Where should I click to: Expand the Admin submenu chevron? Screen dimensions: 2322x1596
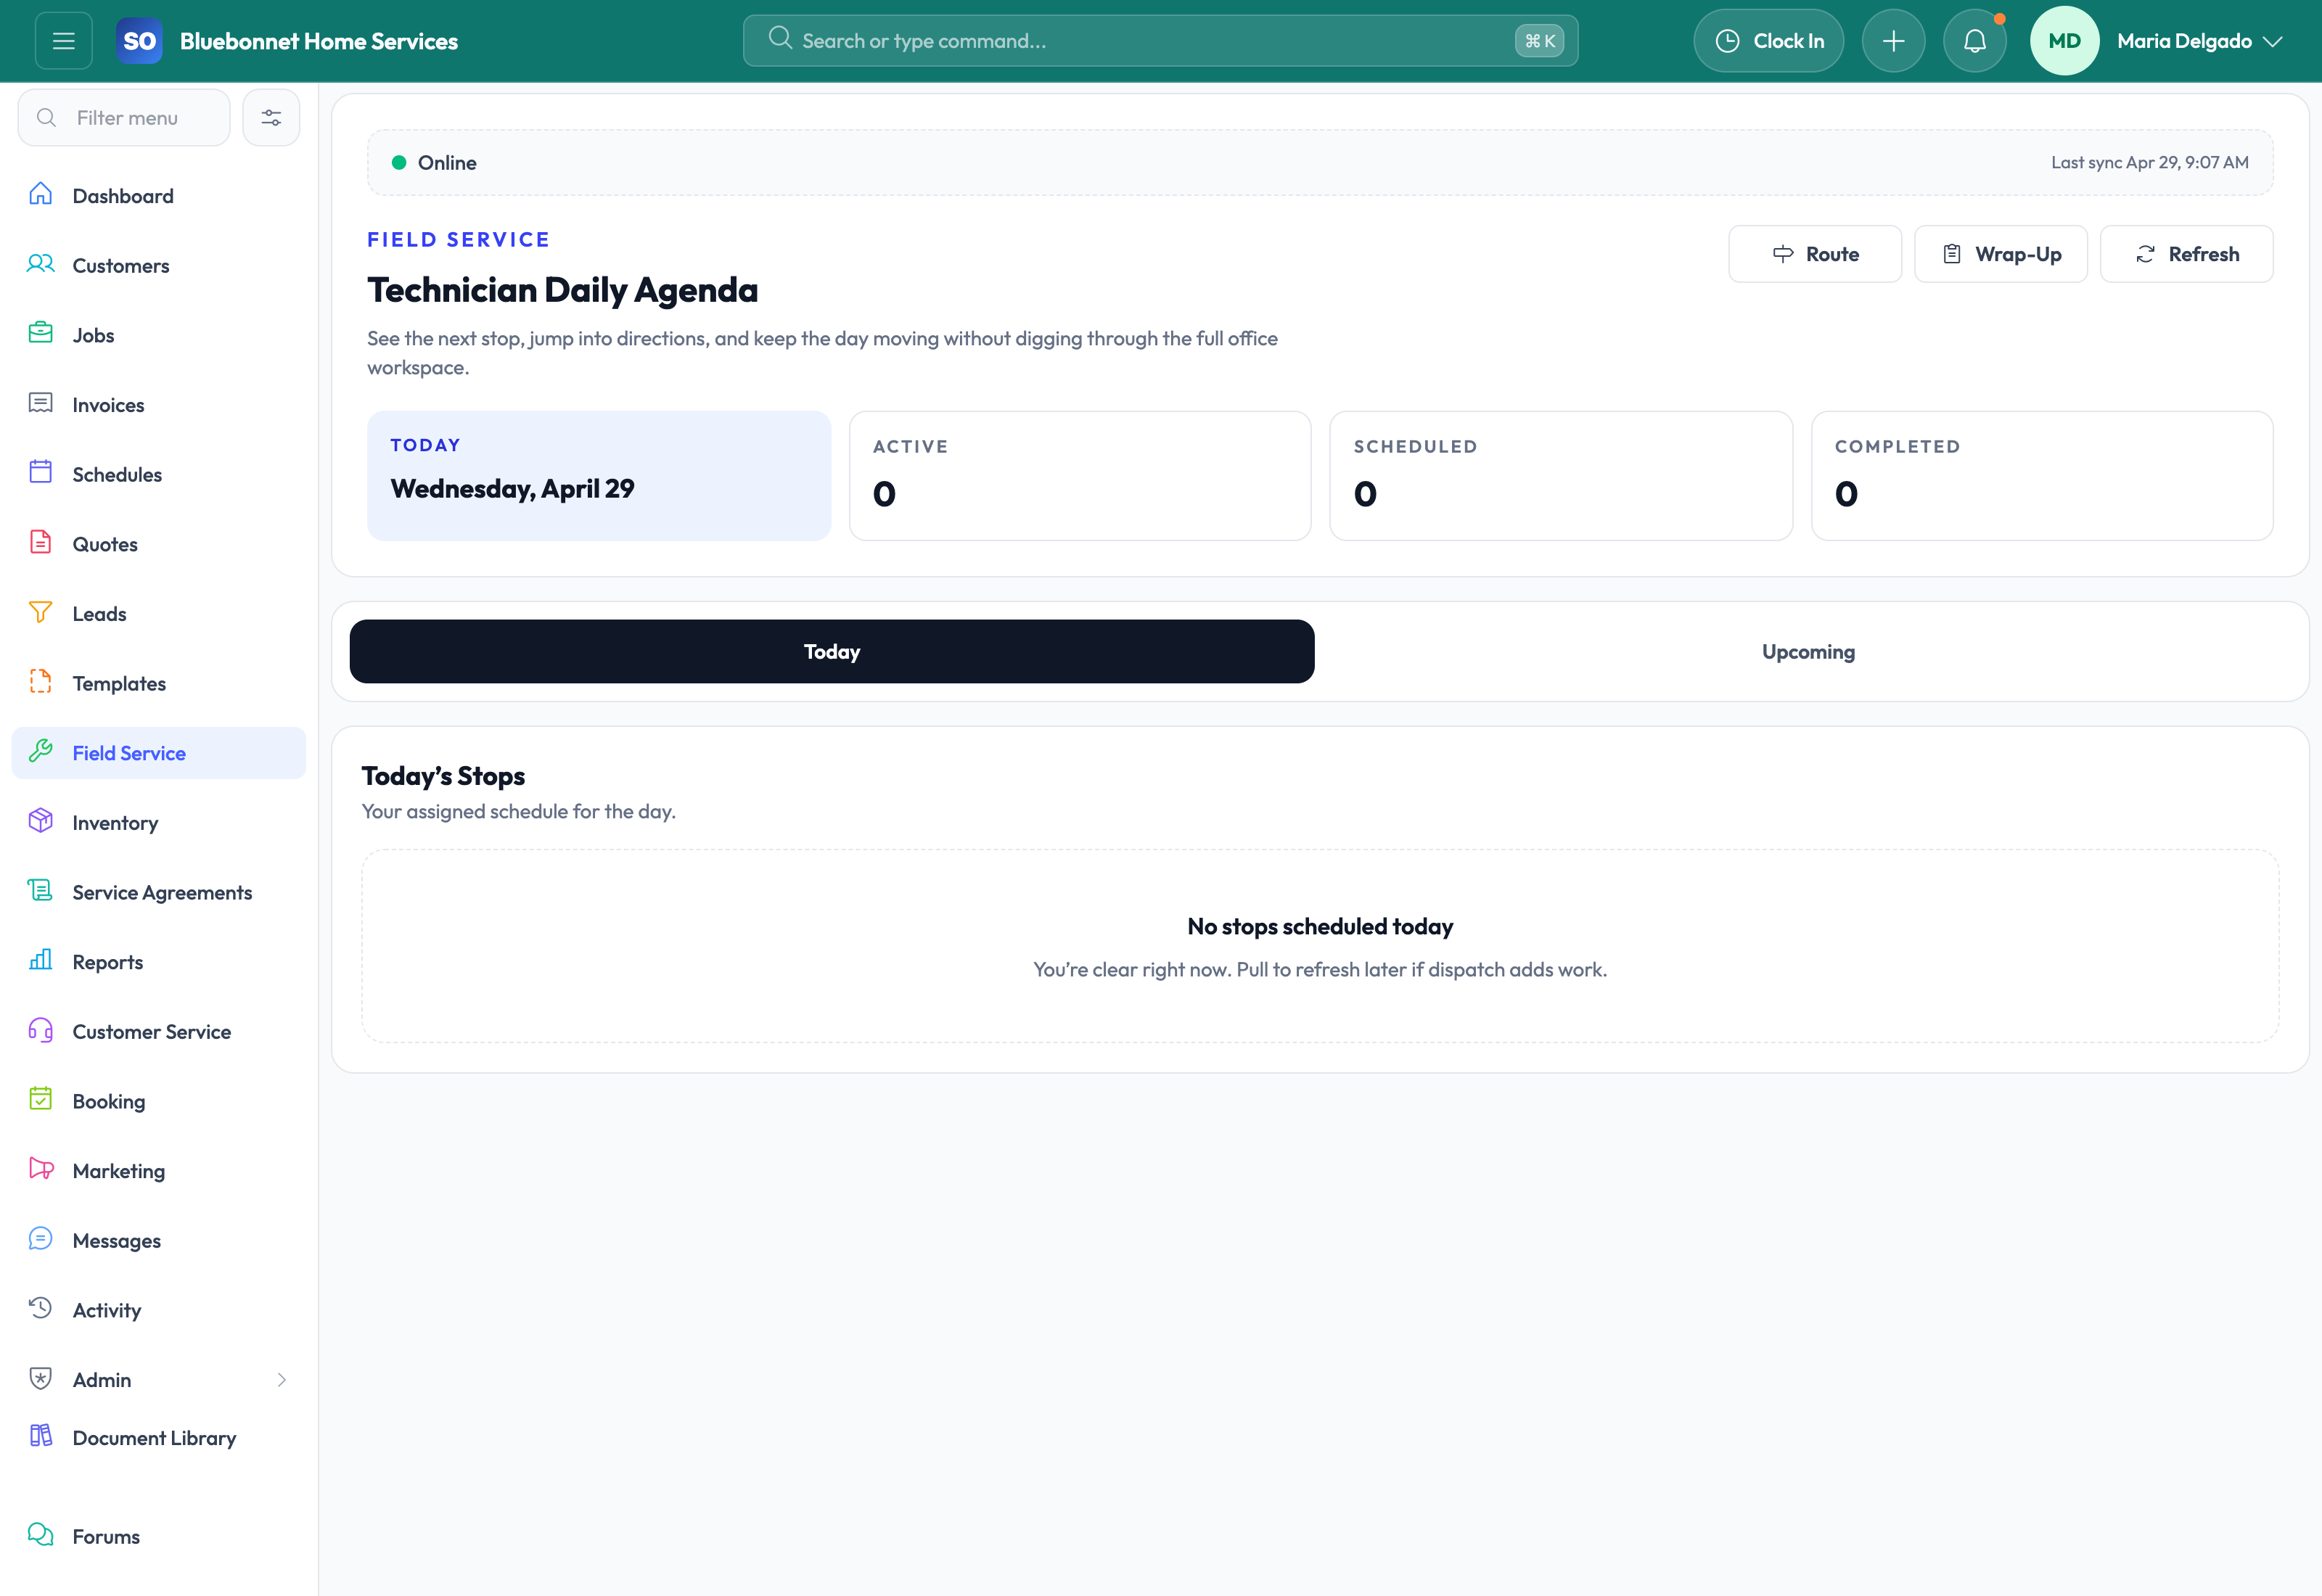point(282,1380)
